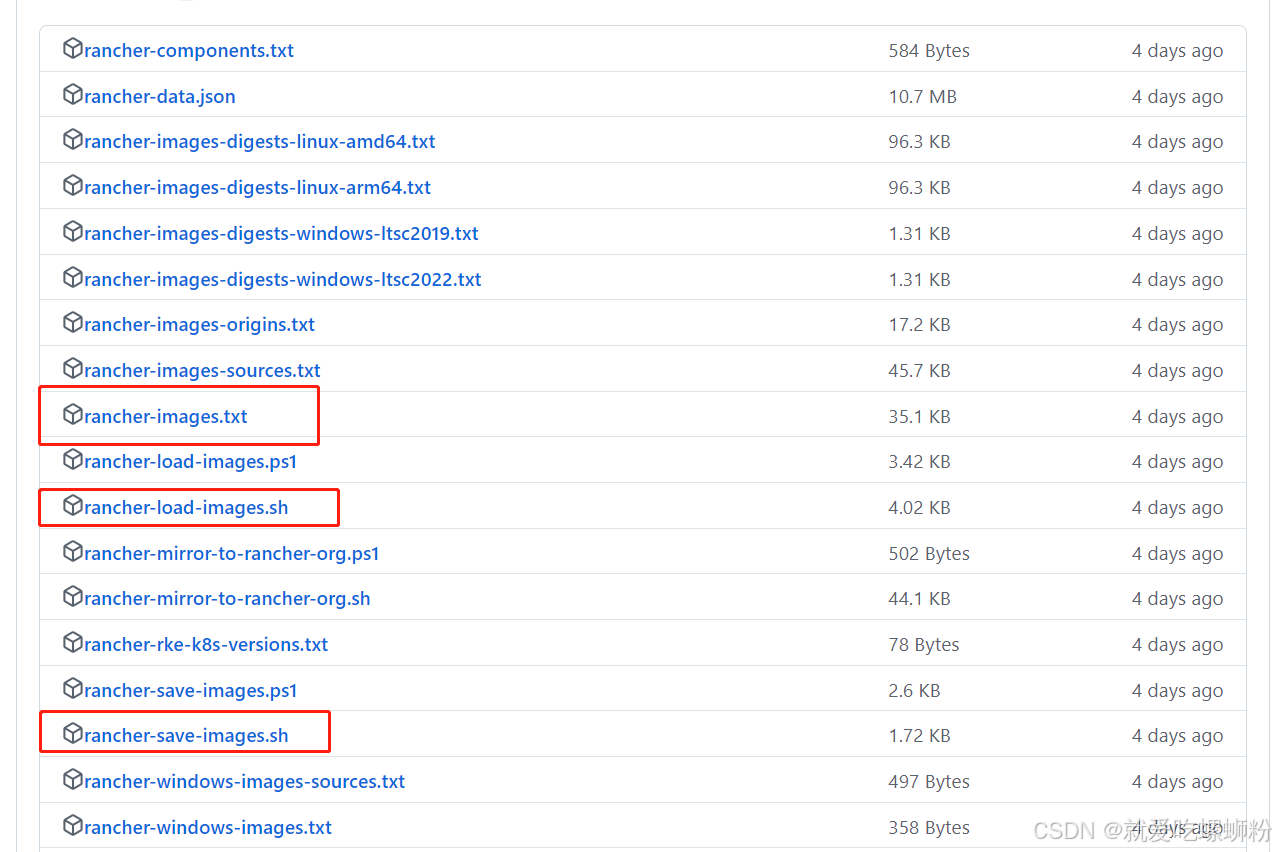Viewport: 1276px width, 852px height.
Task: Click package icon beside rancher-images-digests-linux-arm64.txt
Action: click(x=72, y=186)
